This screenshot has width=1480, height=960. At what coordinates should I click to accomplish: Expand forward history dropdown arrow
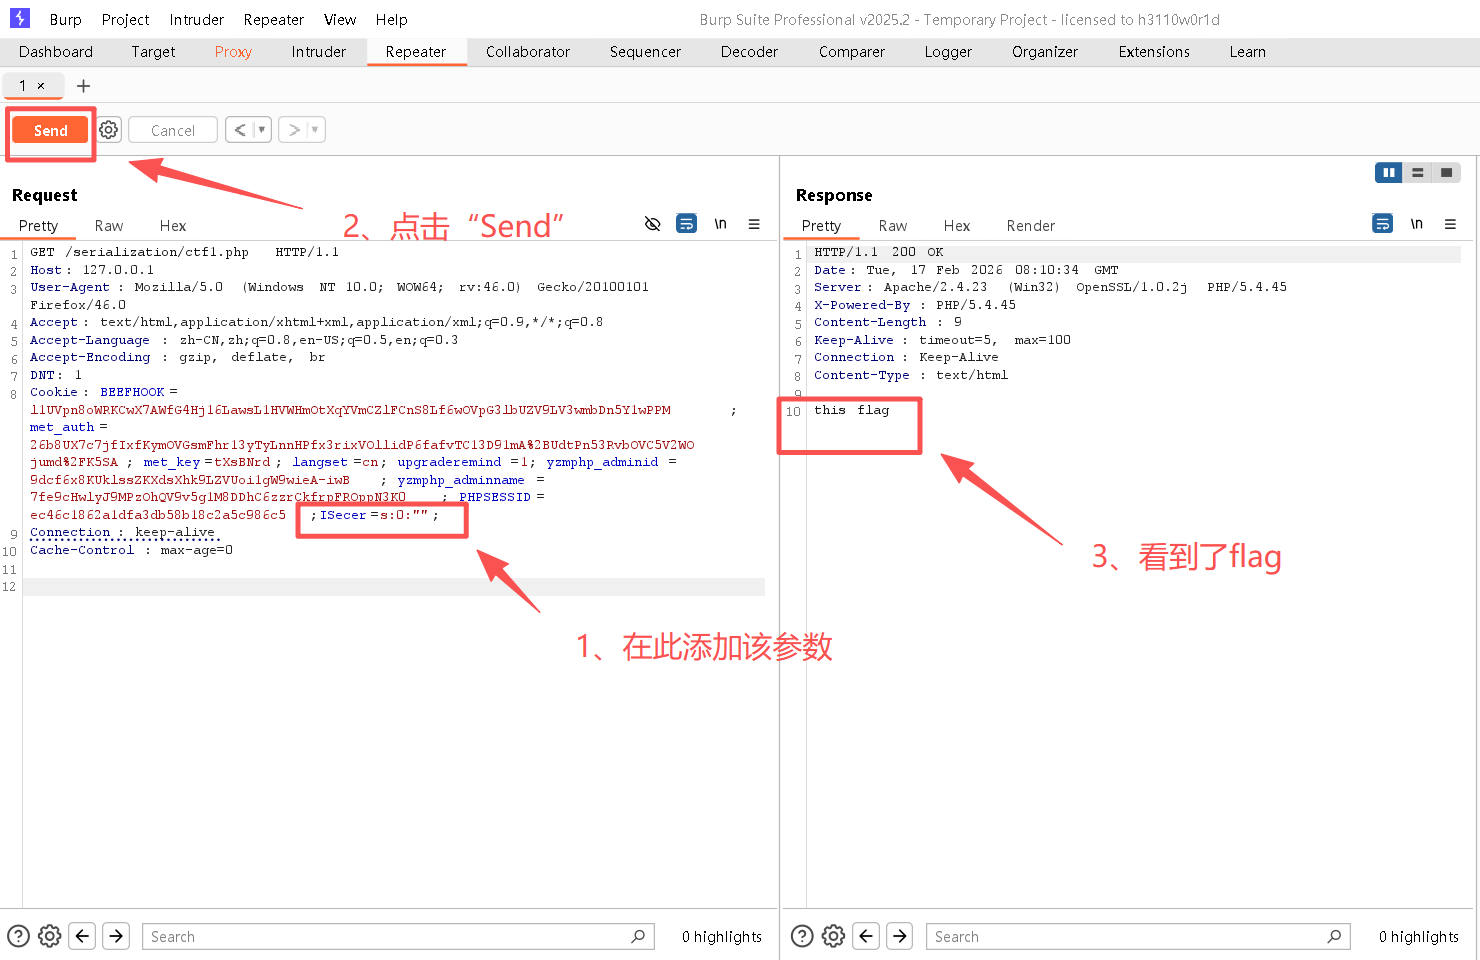[x=316, y=130]
